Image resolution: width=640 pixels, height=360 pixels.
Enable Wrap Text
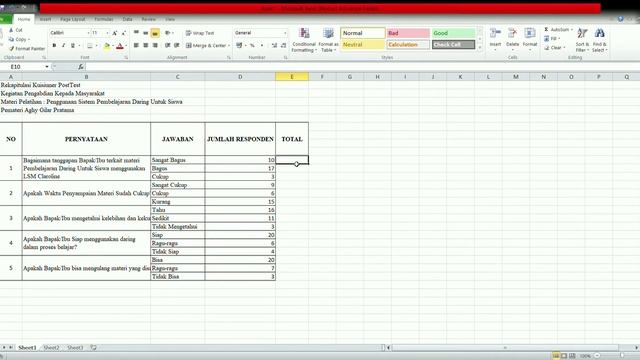200,33
